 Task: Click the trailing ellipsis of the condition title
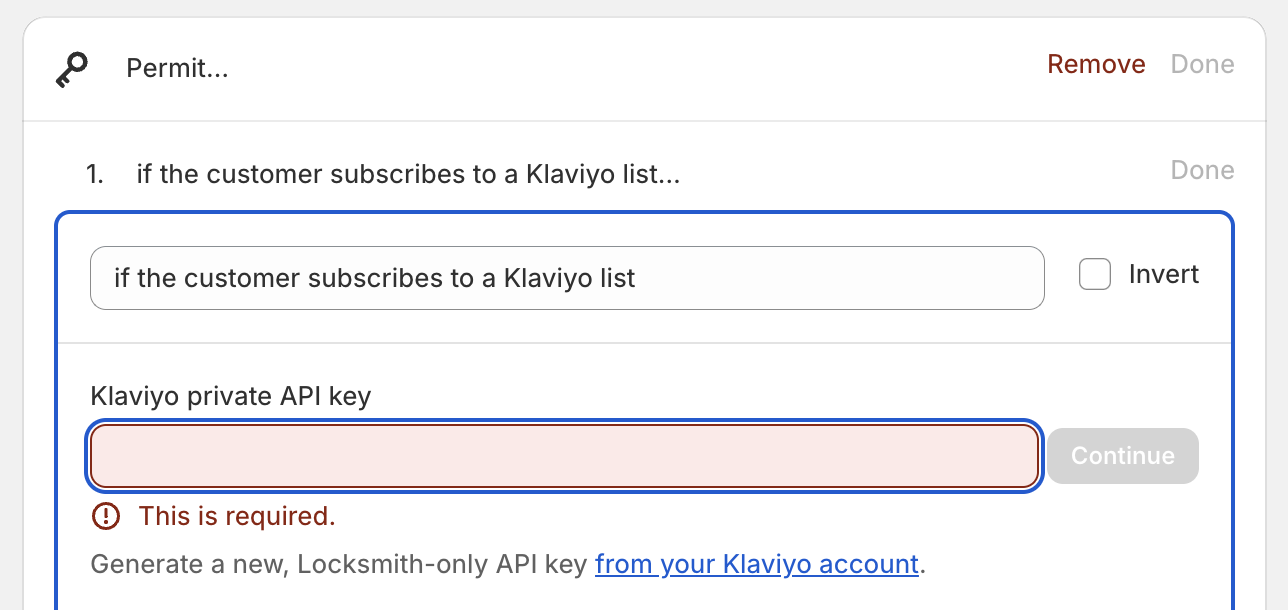click(x=670, y=176)
